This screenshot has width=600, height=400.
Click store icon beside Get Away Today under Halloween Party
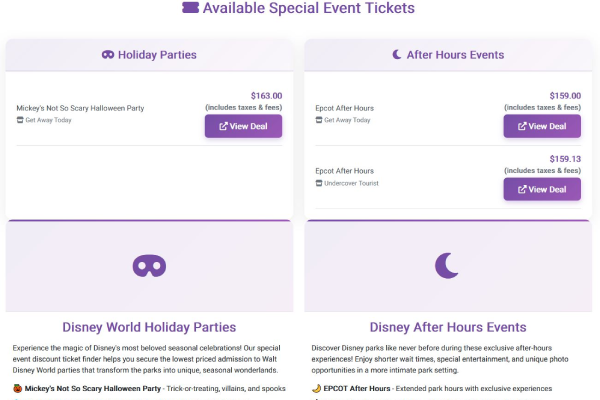(20, 120)
